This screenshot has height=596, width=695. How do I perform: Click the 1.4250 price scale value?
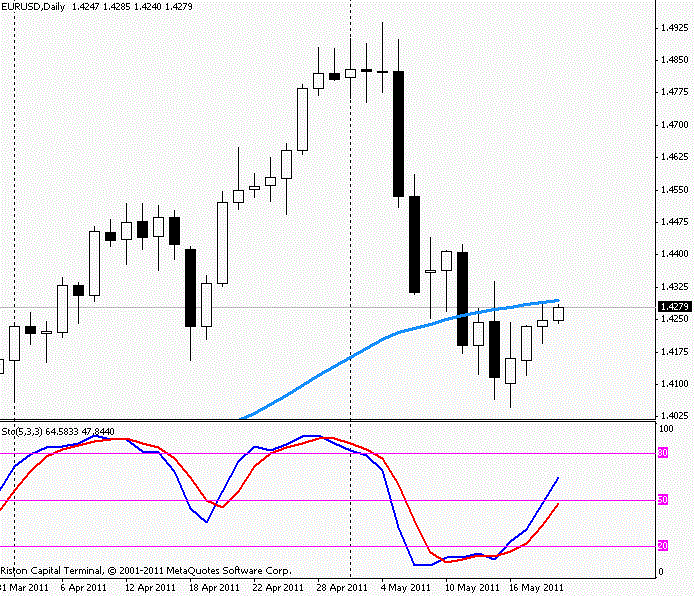pos(675,319)
